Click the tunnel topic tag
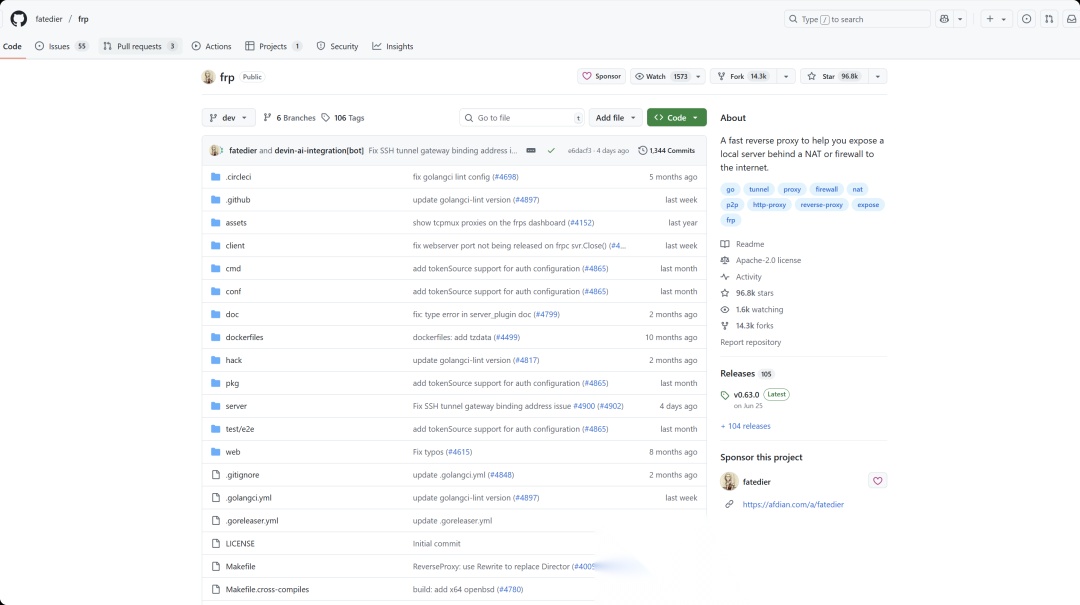Screen dimensions: 1080x605 tap(758, 189)
